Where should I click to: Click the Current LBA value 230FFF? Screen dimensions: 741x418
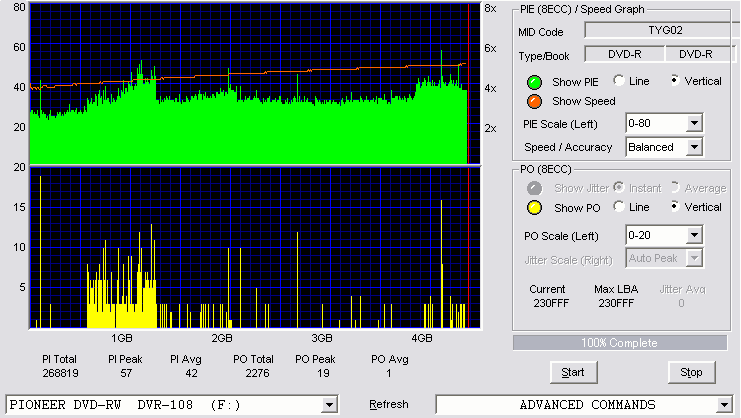pyautogui.click(x=551, y=303)
